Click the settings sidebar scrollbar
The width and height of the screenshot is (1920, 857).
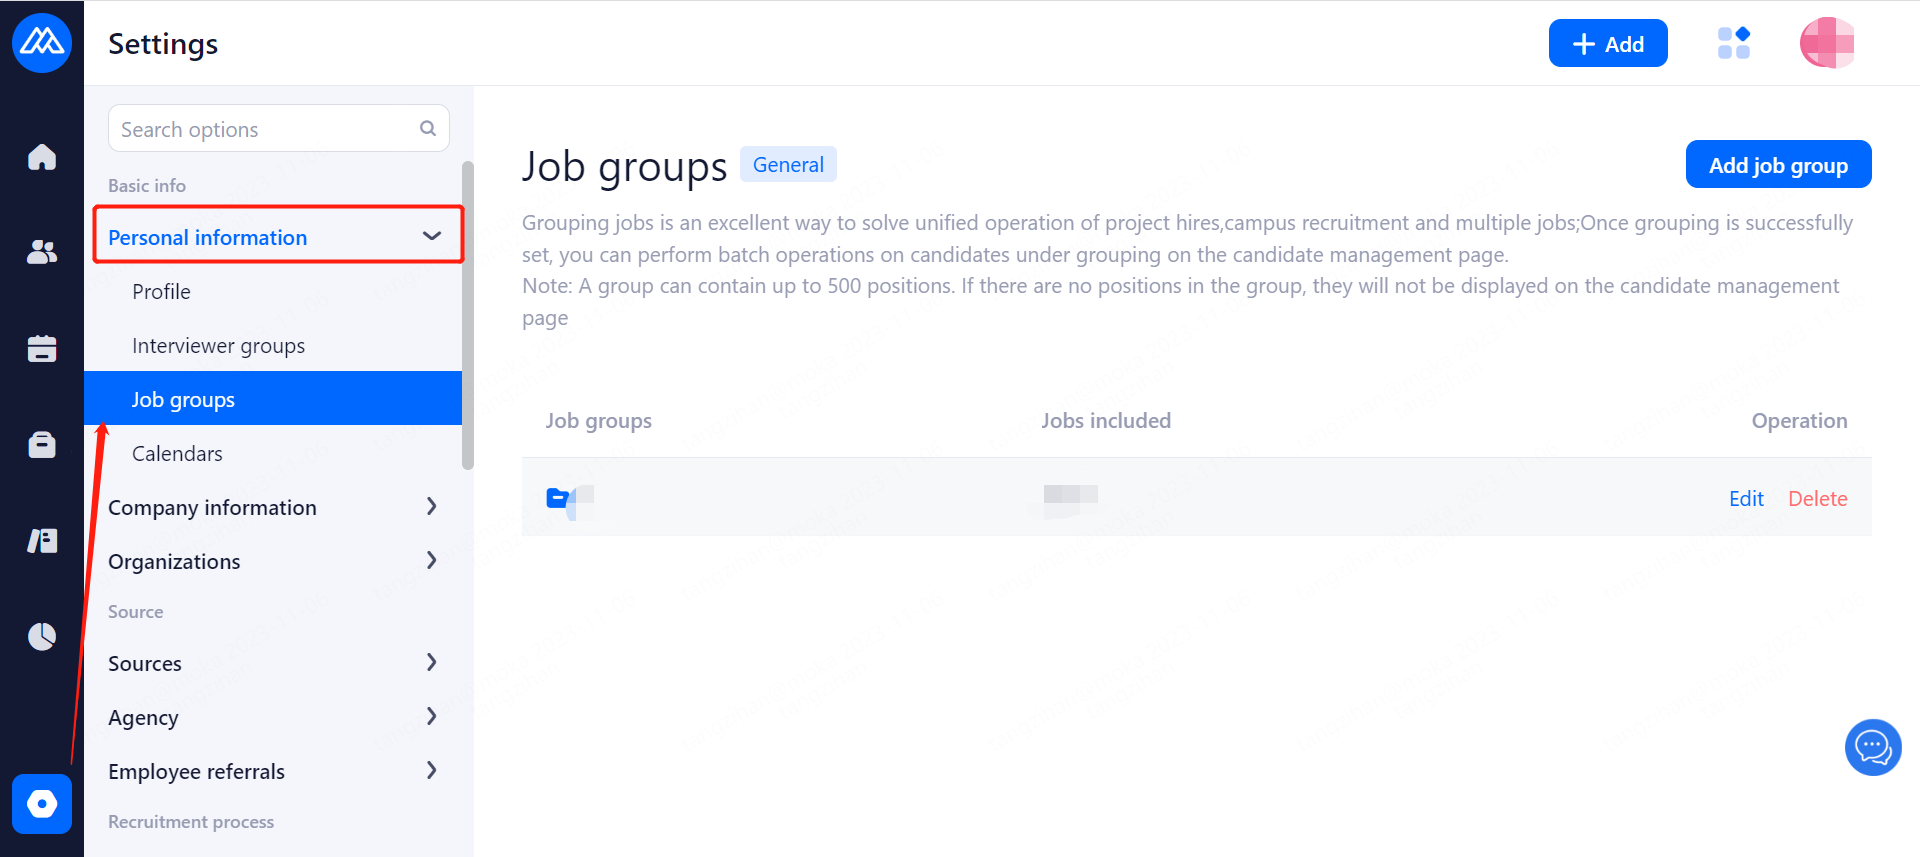[x=468, y=315]
